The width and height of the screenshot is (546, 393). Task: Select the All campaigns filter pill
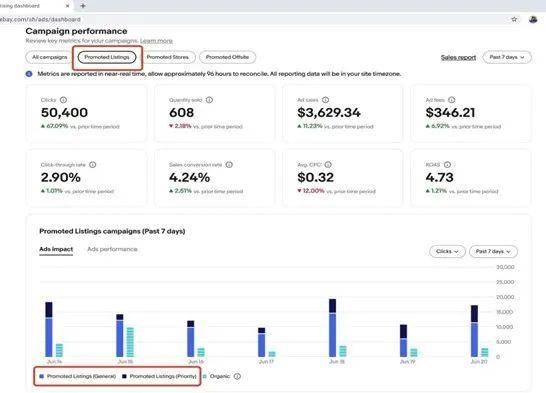coord(49,57)
